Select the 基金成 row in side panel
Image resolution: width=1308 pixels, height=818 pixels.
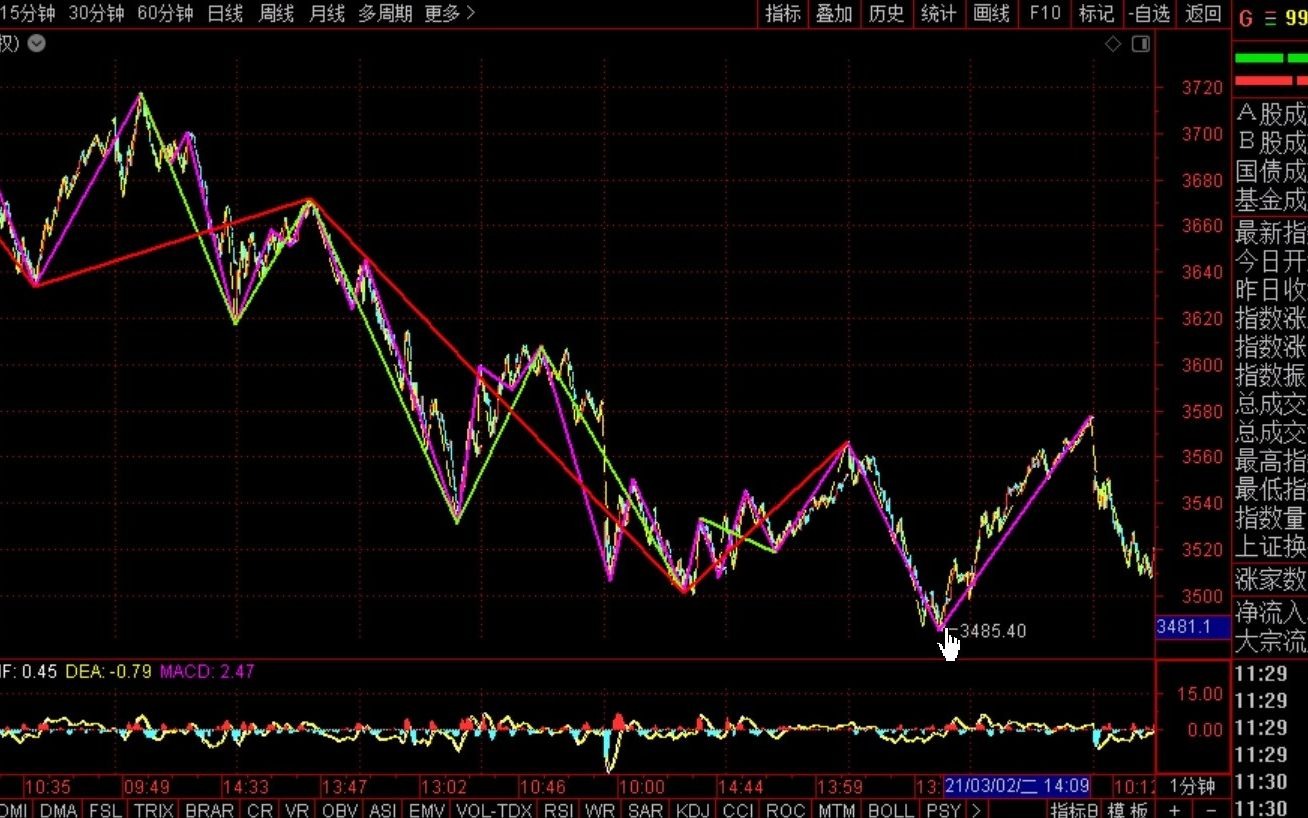[1270, 200]
